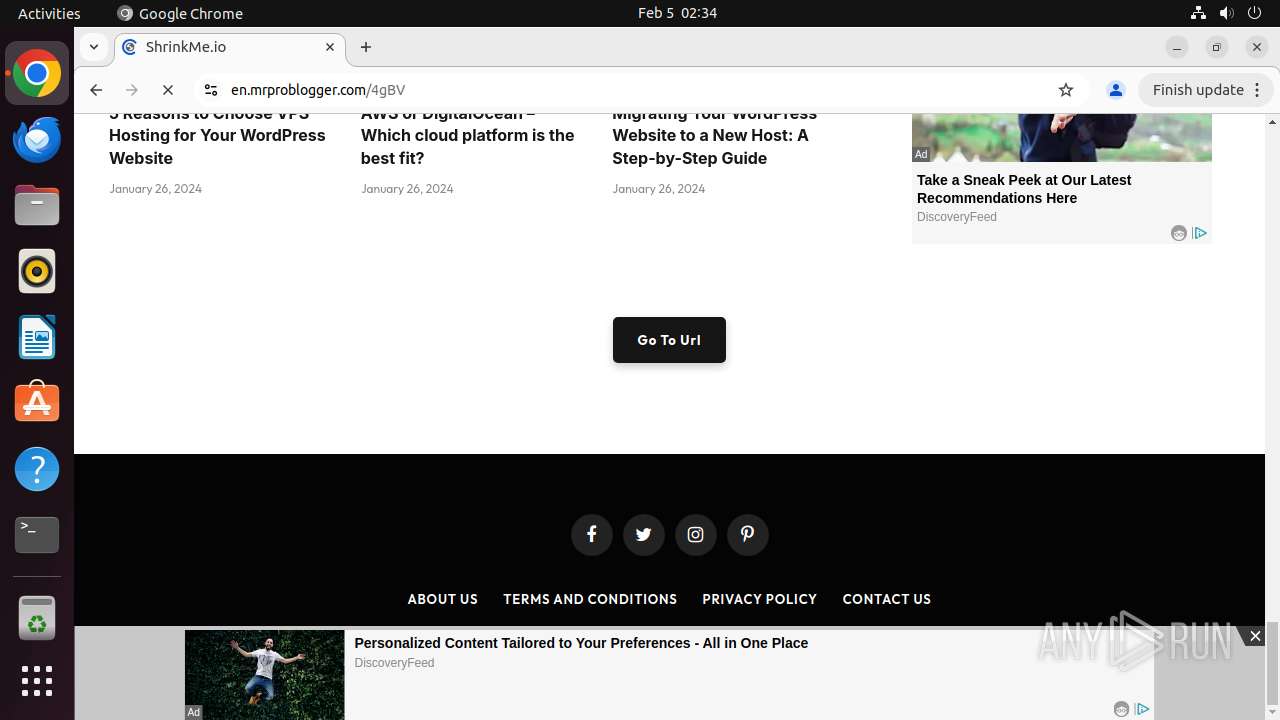Open LibreOffice Writer from the dock
The height and width of the screenshot is (720, 1280).
(x=37, y=337)
